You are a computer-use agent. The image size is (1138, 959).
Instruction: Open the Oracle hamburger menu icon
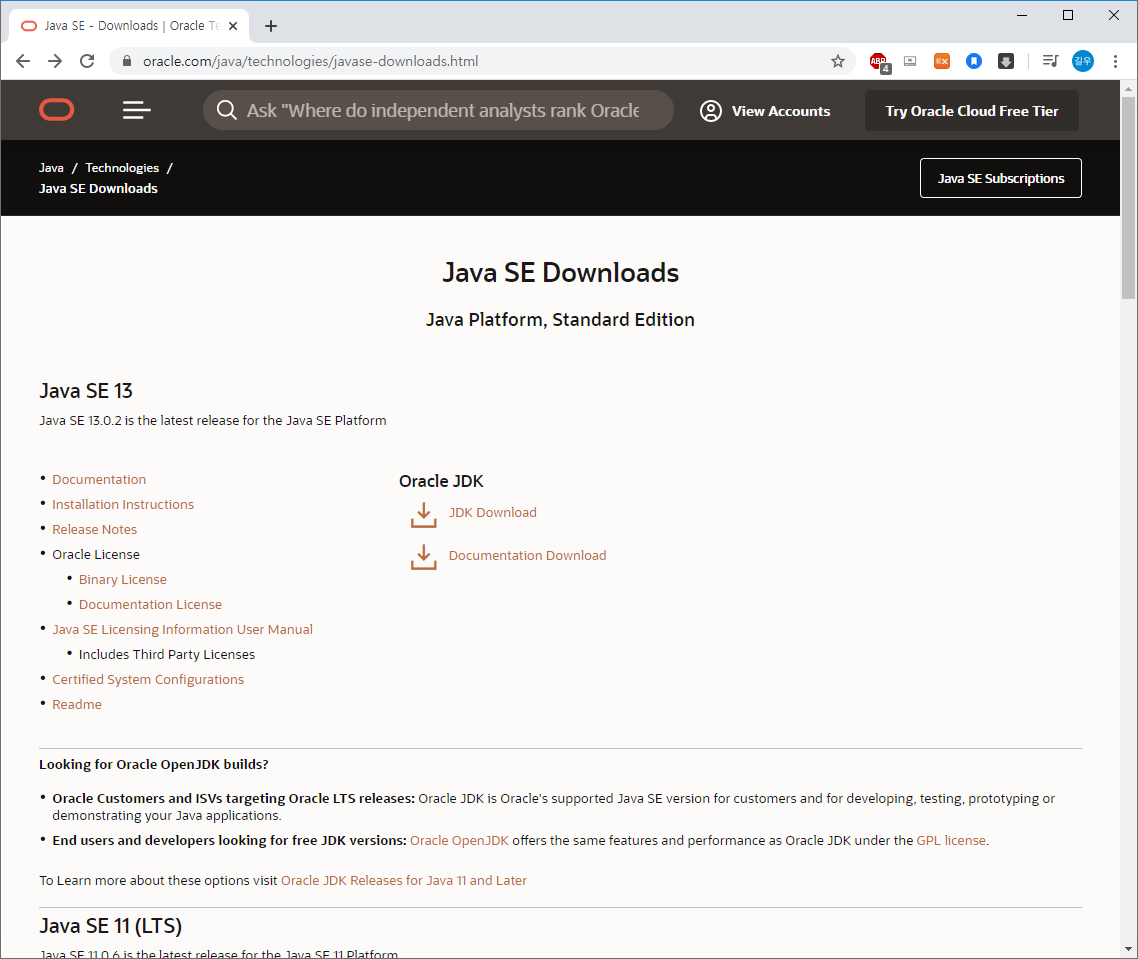136,110
